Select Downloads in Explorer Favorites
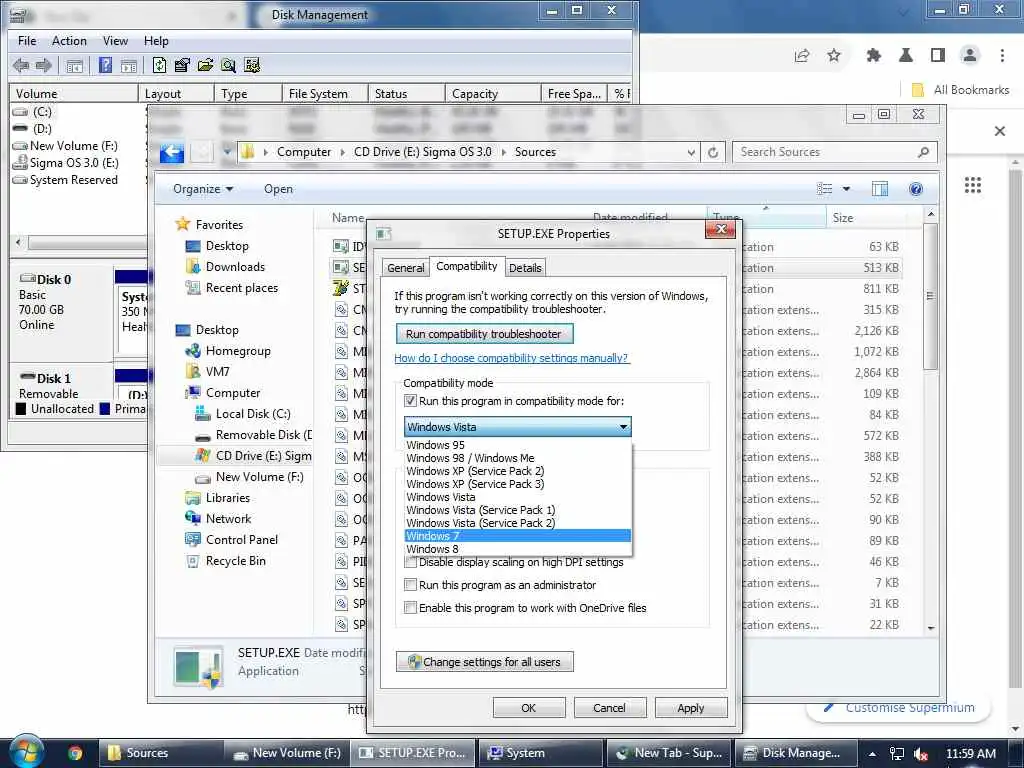This screenshot has width=1024, height=768. 226,267
